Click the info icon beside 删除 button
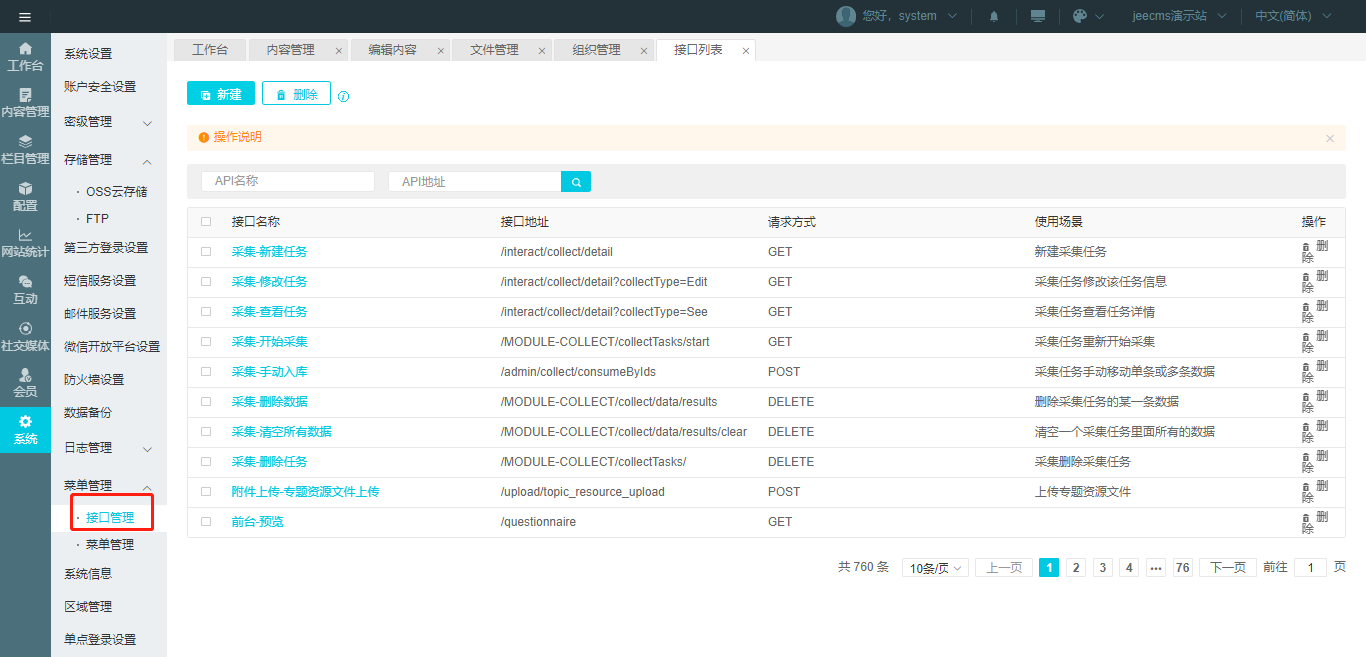Screen dimensions: 1366x657 [x=344, y=97]
